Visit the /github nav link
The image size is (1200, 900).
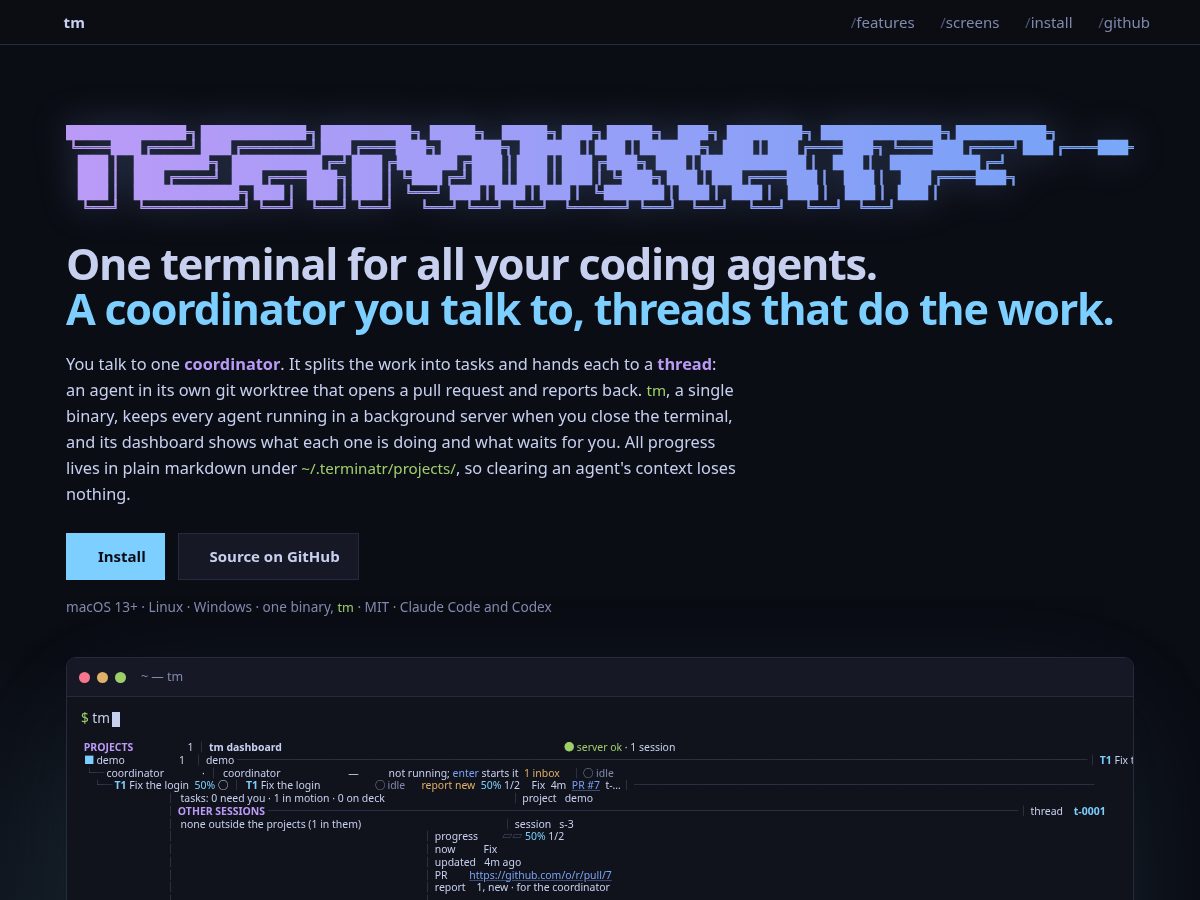coord(1124,22)
